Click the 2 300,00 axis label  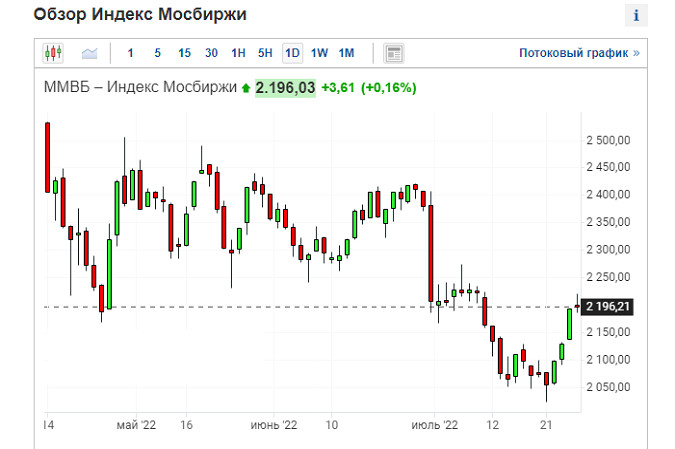pyautogui.click(x=608, y=249)
